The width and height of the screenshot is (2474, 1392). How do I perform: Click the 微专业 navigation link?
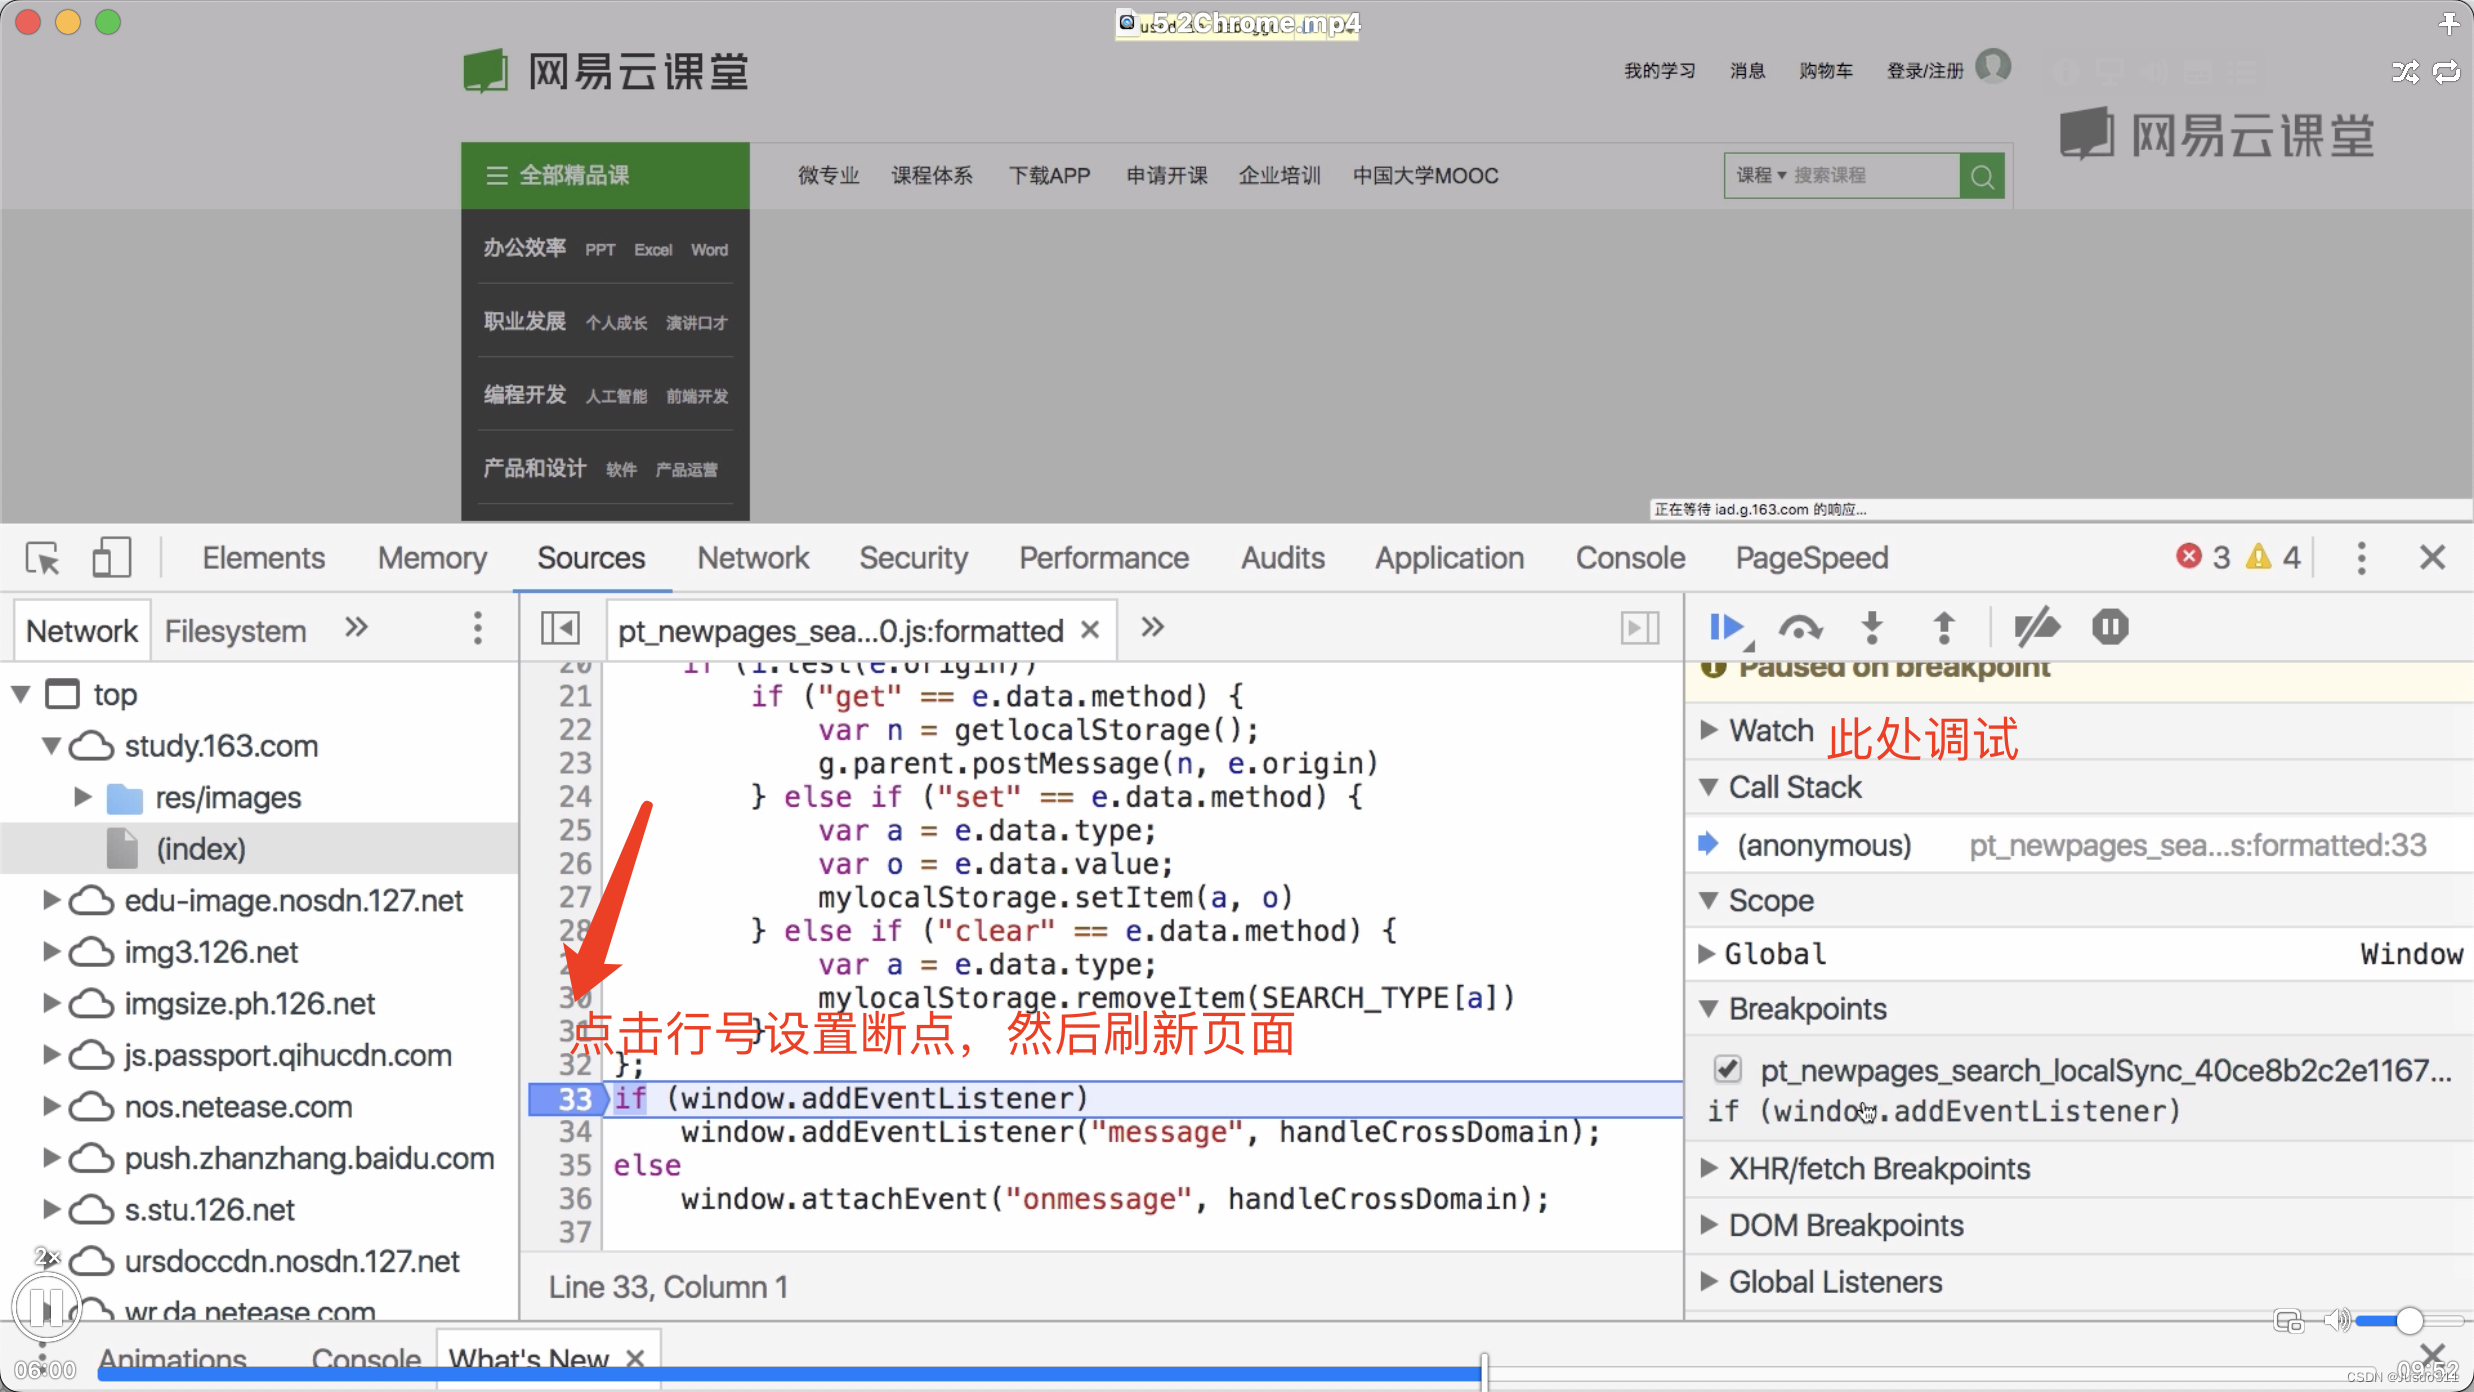(x=828, y=176)
